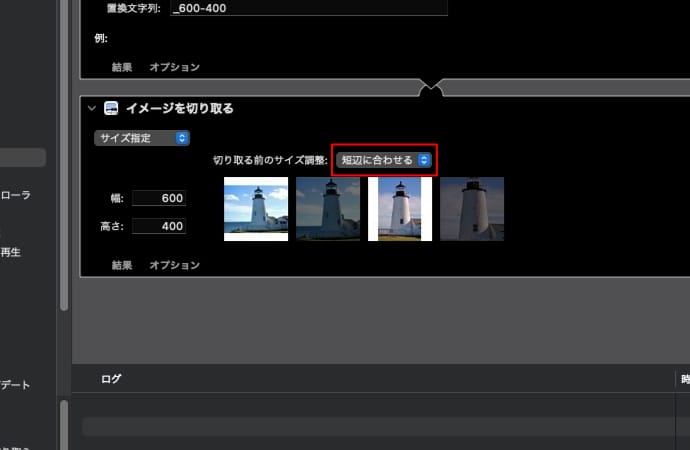Open the 短辺に合わせる size adjustment dropdown

(385, 160)
